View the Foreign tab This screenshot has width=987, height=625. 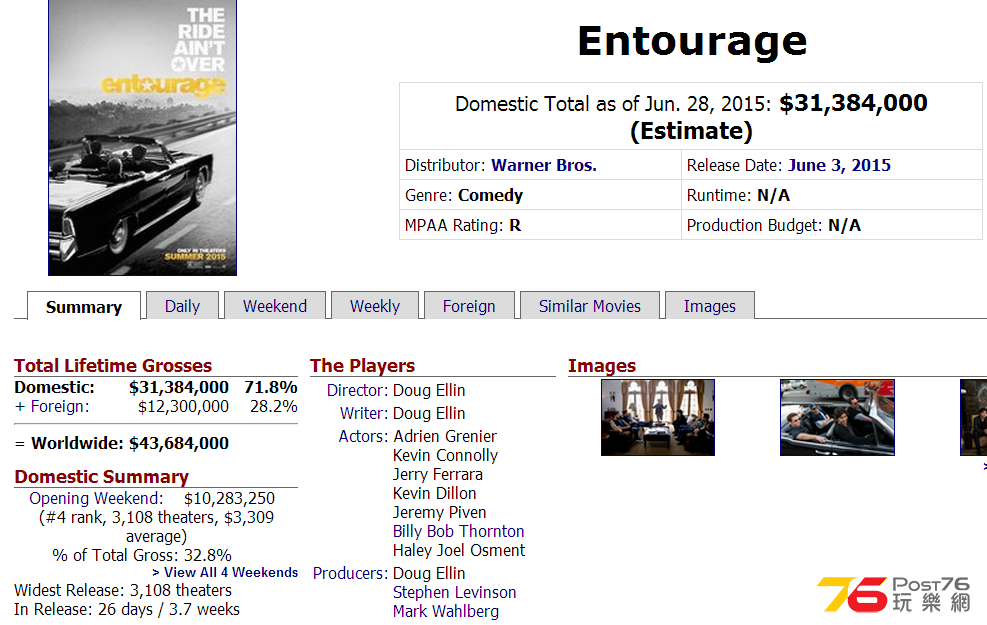pyautogui.click(x=469, y=306)
